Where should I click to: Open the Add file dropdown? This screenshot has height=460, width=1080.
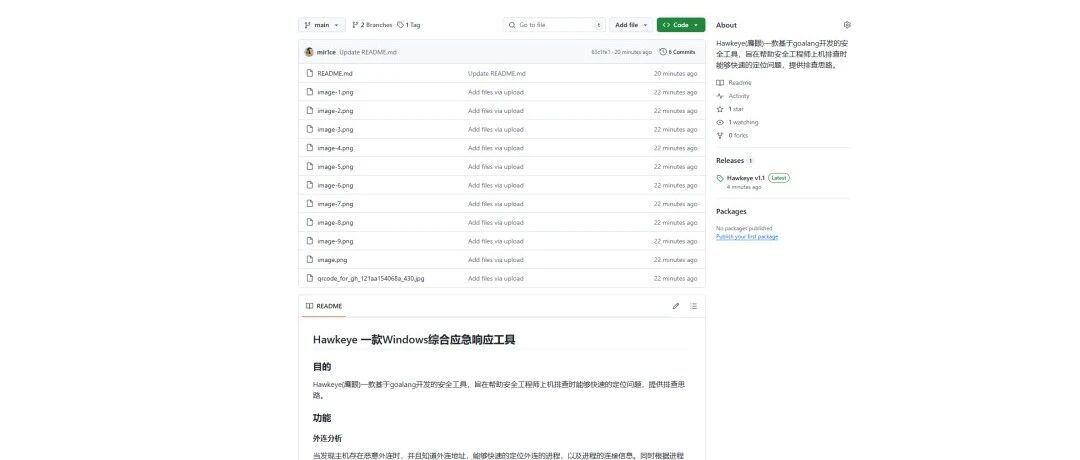(631, 25)
